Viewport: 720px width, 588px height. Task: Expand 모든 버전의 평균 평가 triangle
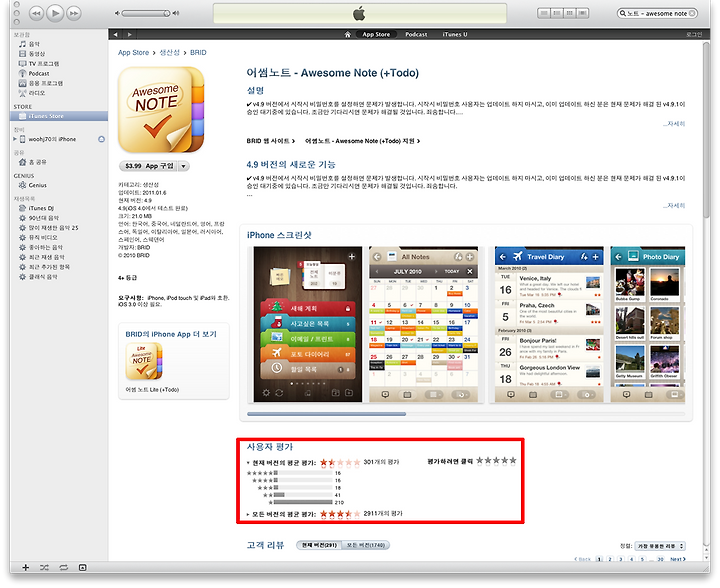(x=248, y=515)
